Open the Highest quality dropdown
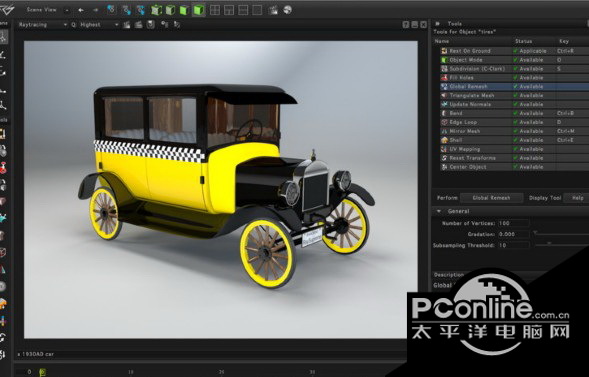 point(95,25)
